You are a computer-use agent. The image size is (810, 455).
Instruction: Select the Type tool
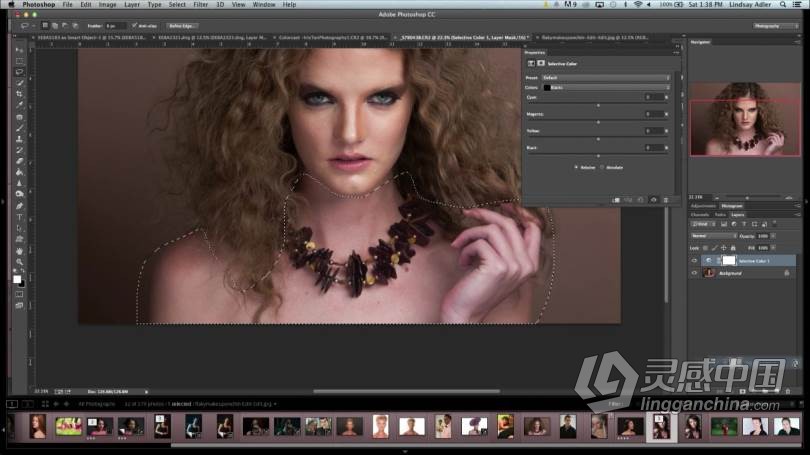[19, 217]
